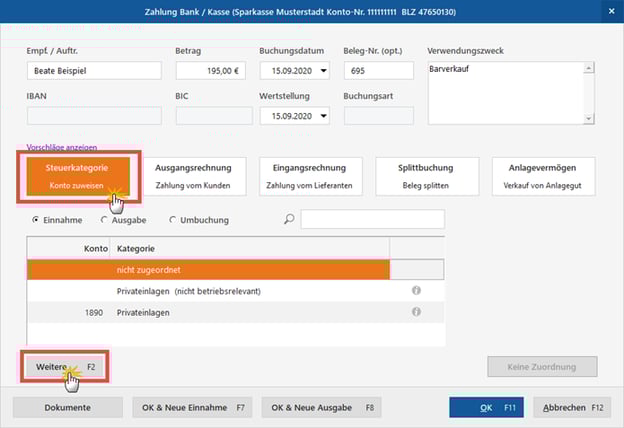Open the Buchungsdatum date dropdown
The height and width of the screenshot is (428, 624).
point(326,71)
